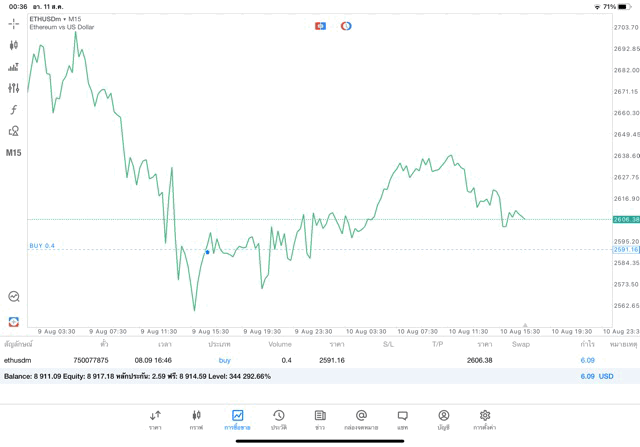
Task: Open the การตั้งค่า settings tab
Action: pos(484,419)
